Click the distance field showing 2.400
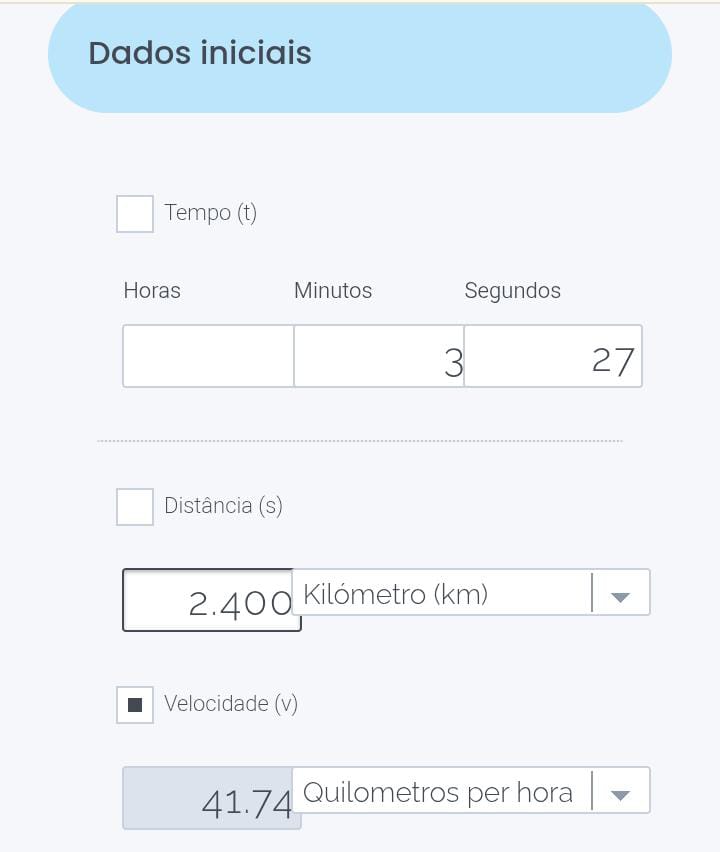The height and width of the screenshot is (852, 720). coord(210,601)
